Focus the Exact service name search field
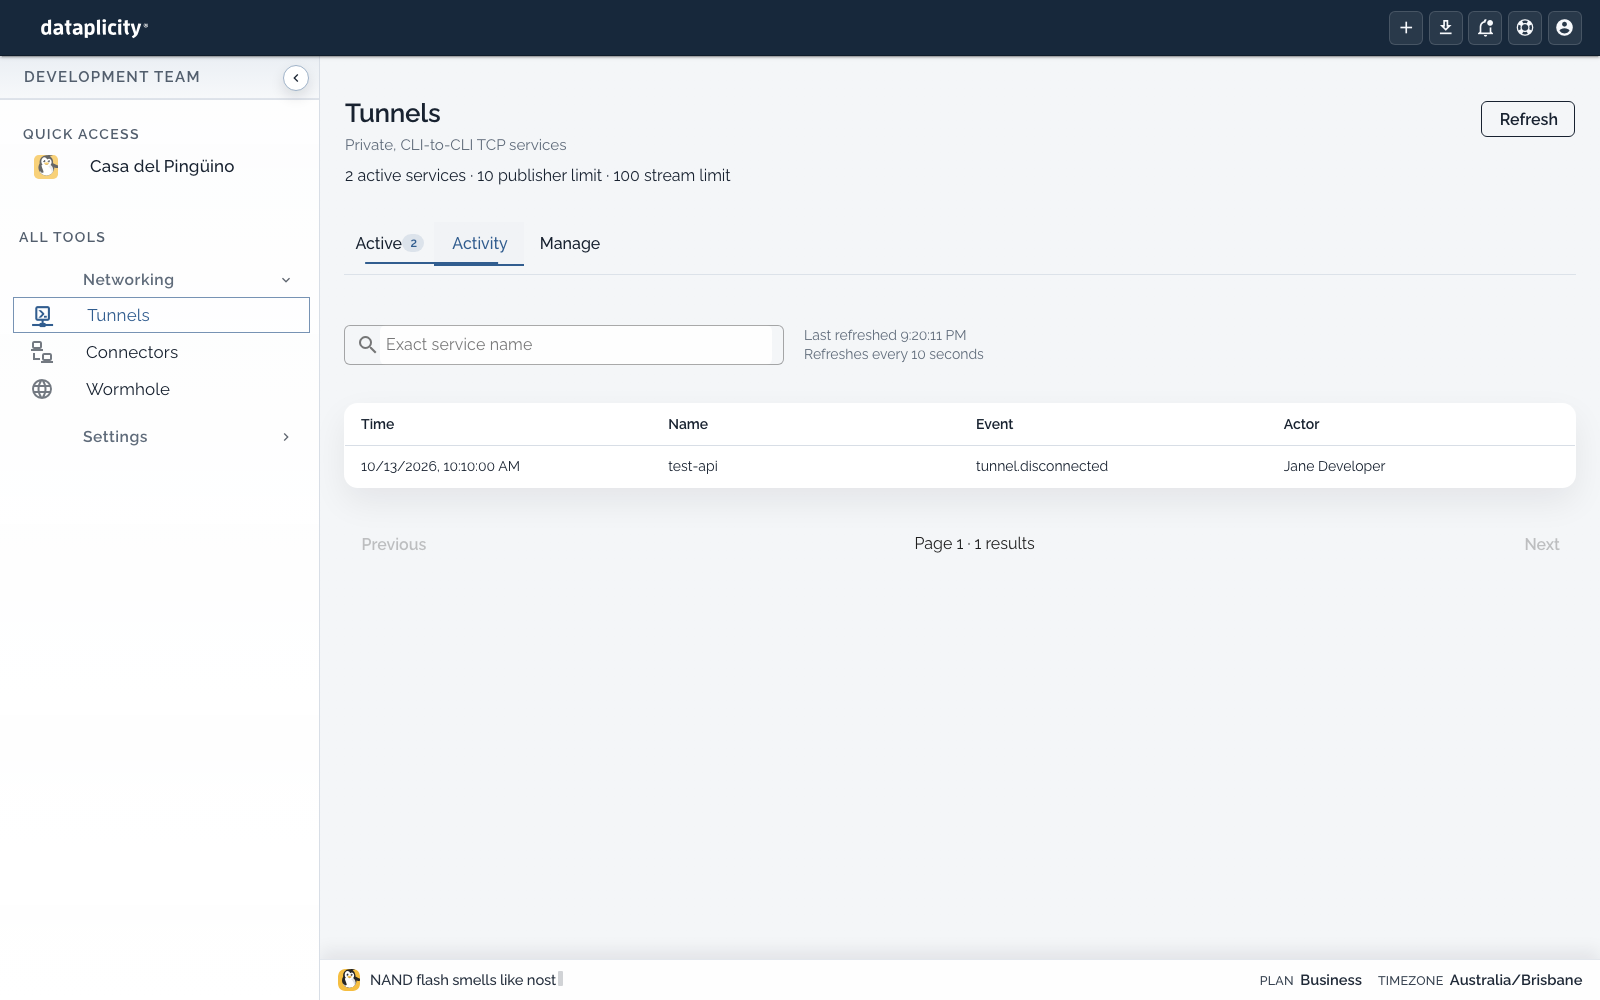1600x1000 pixels. 564,345
